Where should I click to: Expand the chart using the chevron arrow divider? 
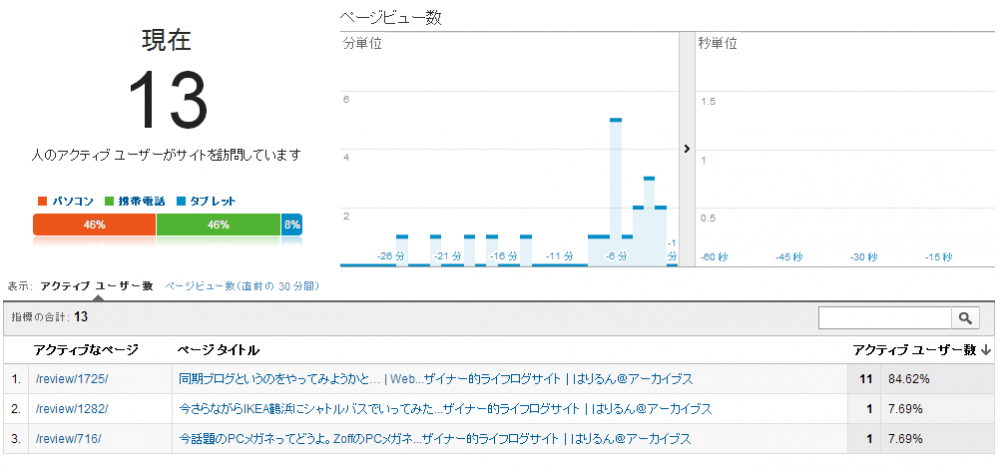coord(687,148)
